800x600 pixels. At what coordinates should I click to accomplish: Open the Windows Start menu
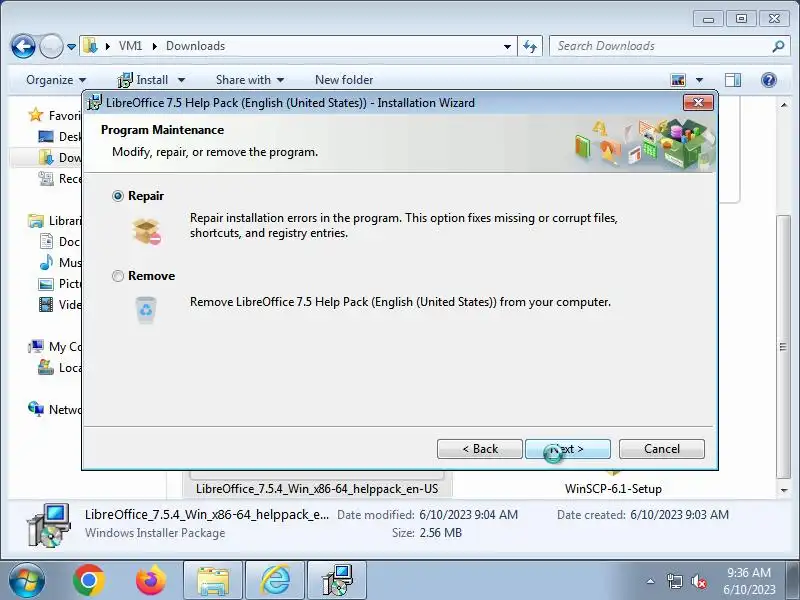click(x=26, y=581)
